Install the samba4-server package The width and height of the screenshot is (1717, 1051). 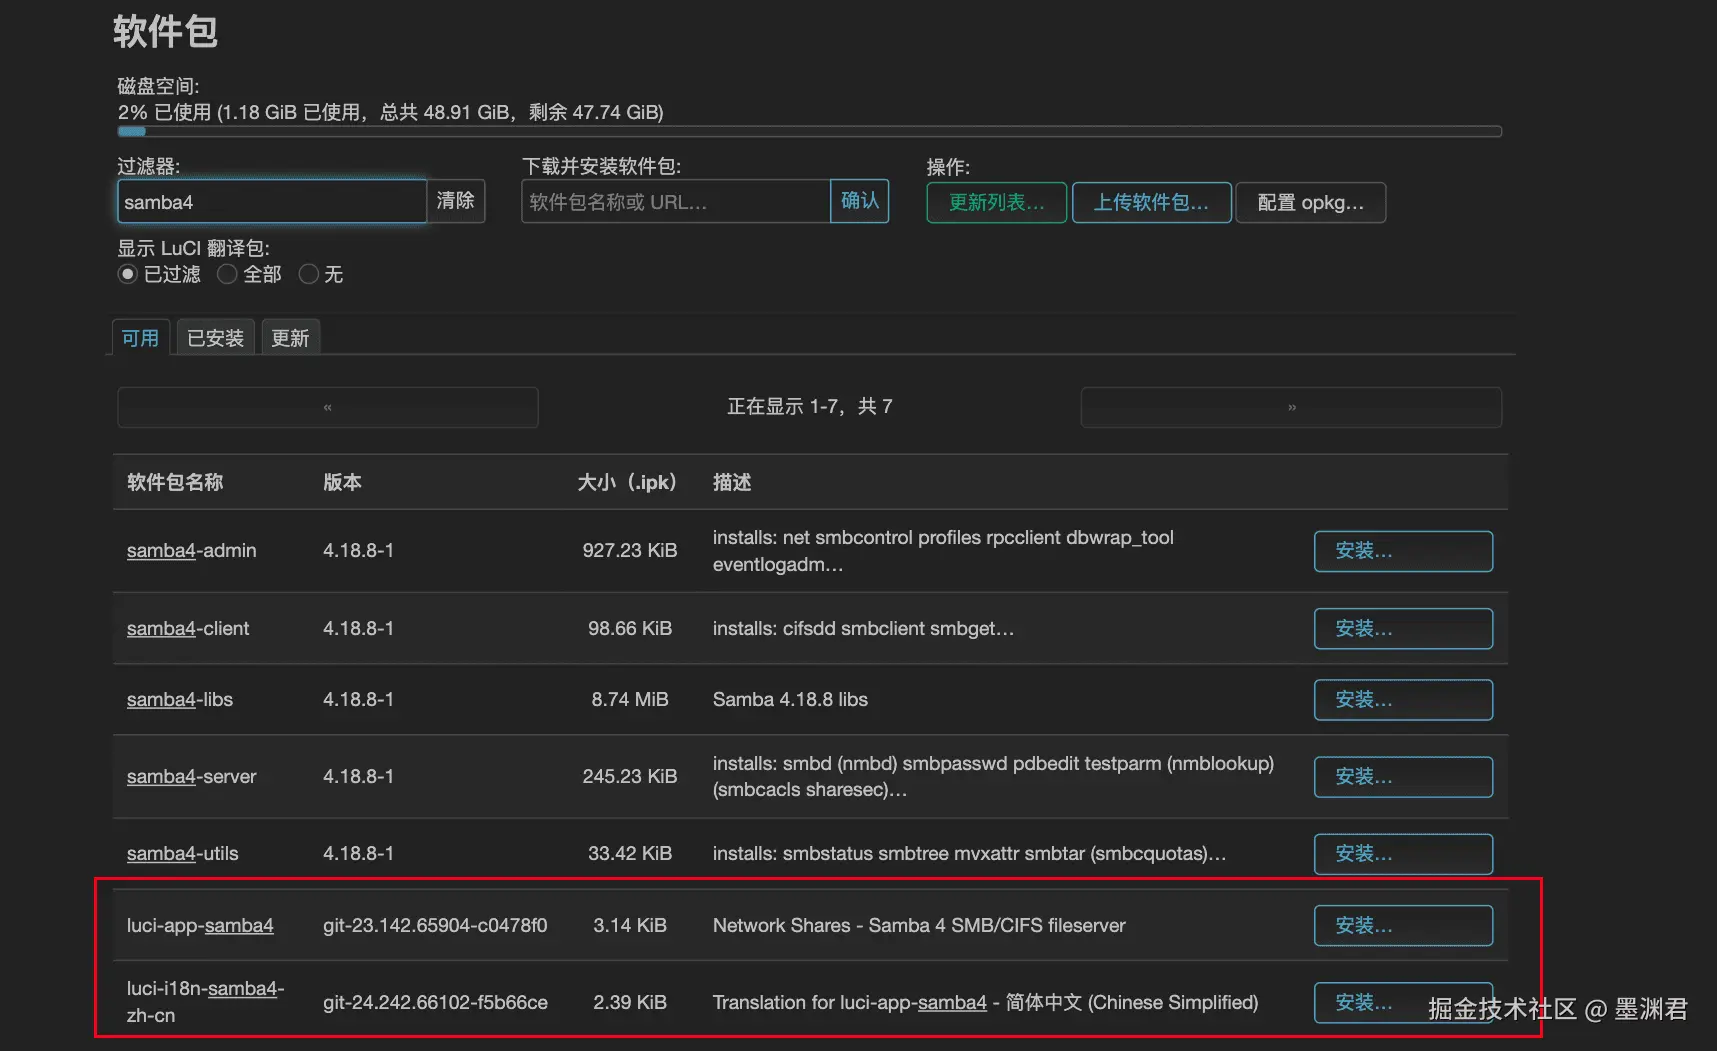tap(1403, 776)
